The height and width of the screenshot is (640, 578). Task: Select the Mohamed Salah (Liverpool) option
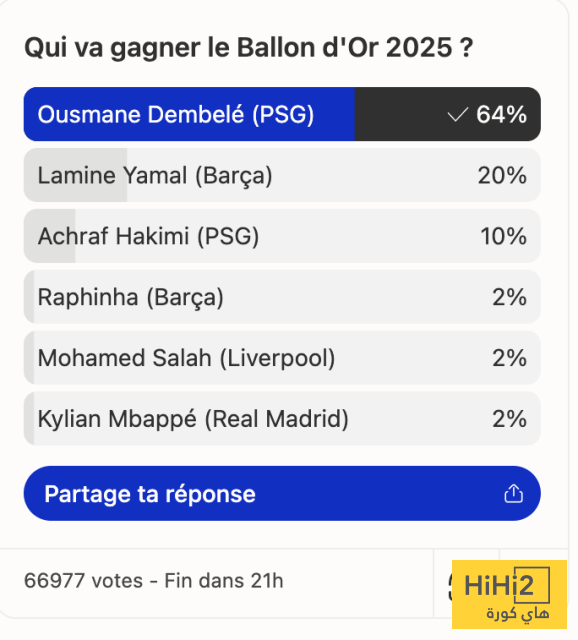tap(282, 358)
